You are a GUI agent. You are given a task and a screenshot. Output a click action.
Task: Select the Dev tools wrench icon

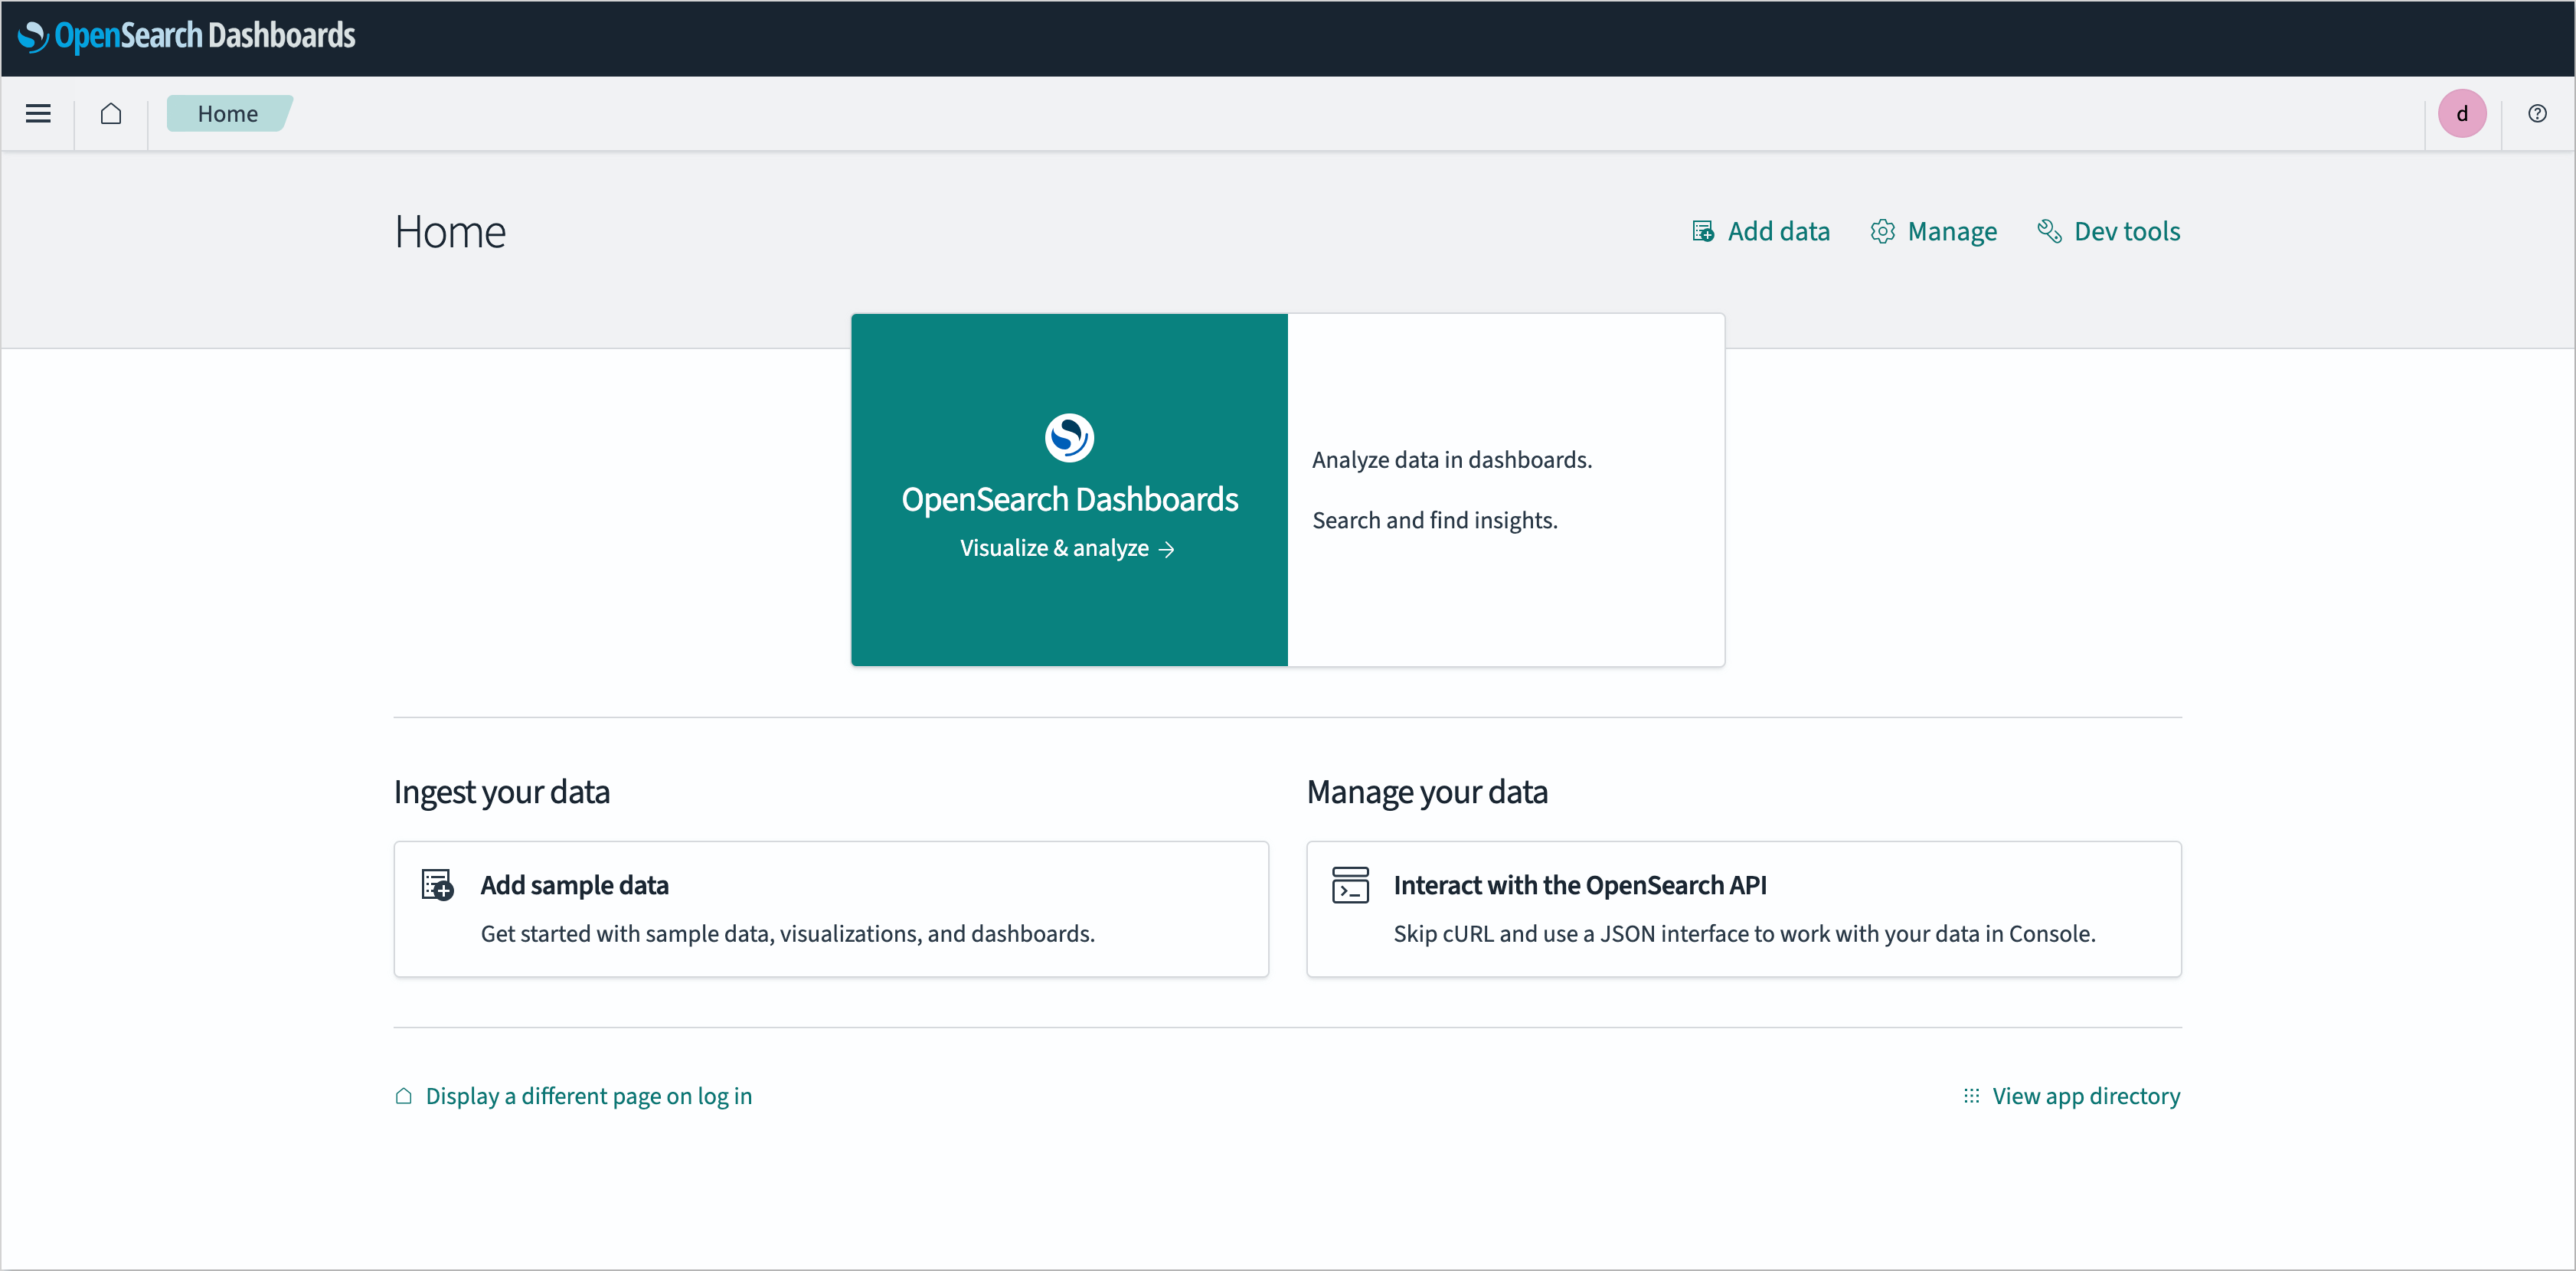click(2050, 231)
